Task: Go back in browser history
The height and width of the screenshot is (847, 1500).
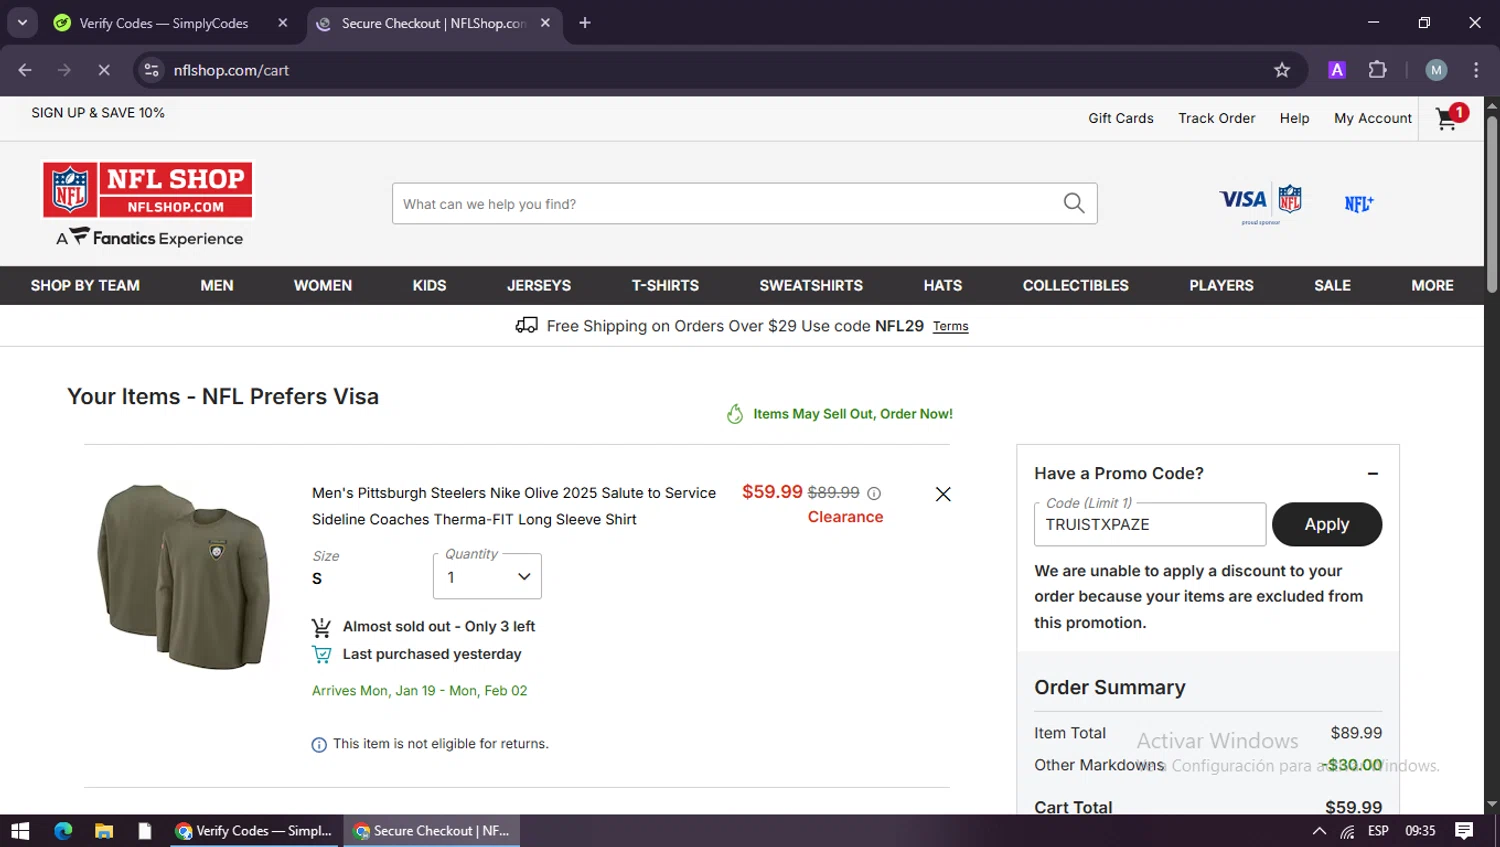Action: tap(25, 70)
